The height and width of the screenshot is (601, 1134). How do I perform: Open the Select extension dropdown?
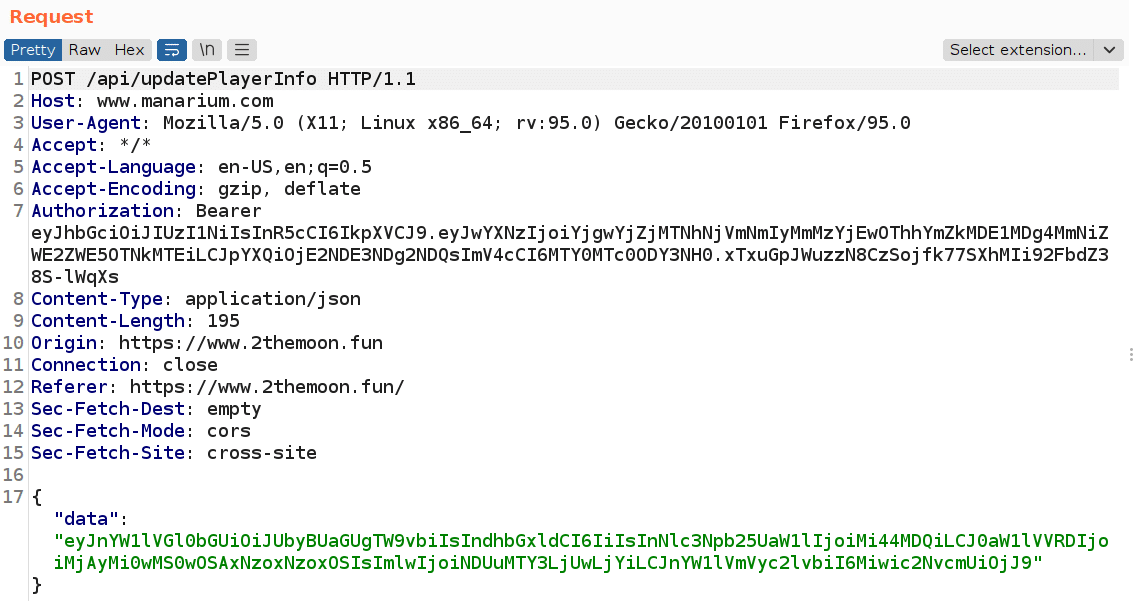1018,50
